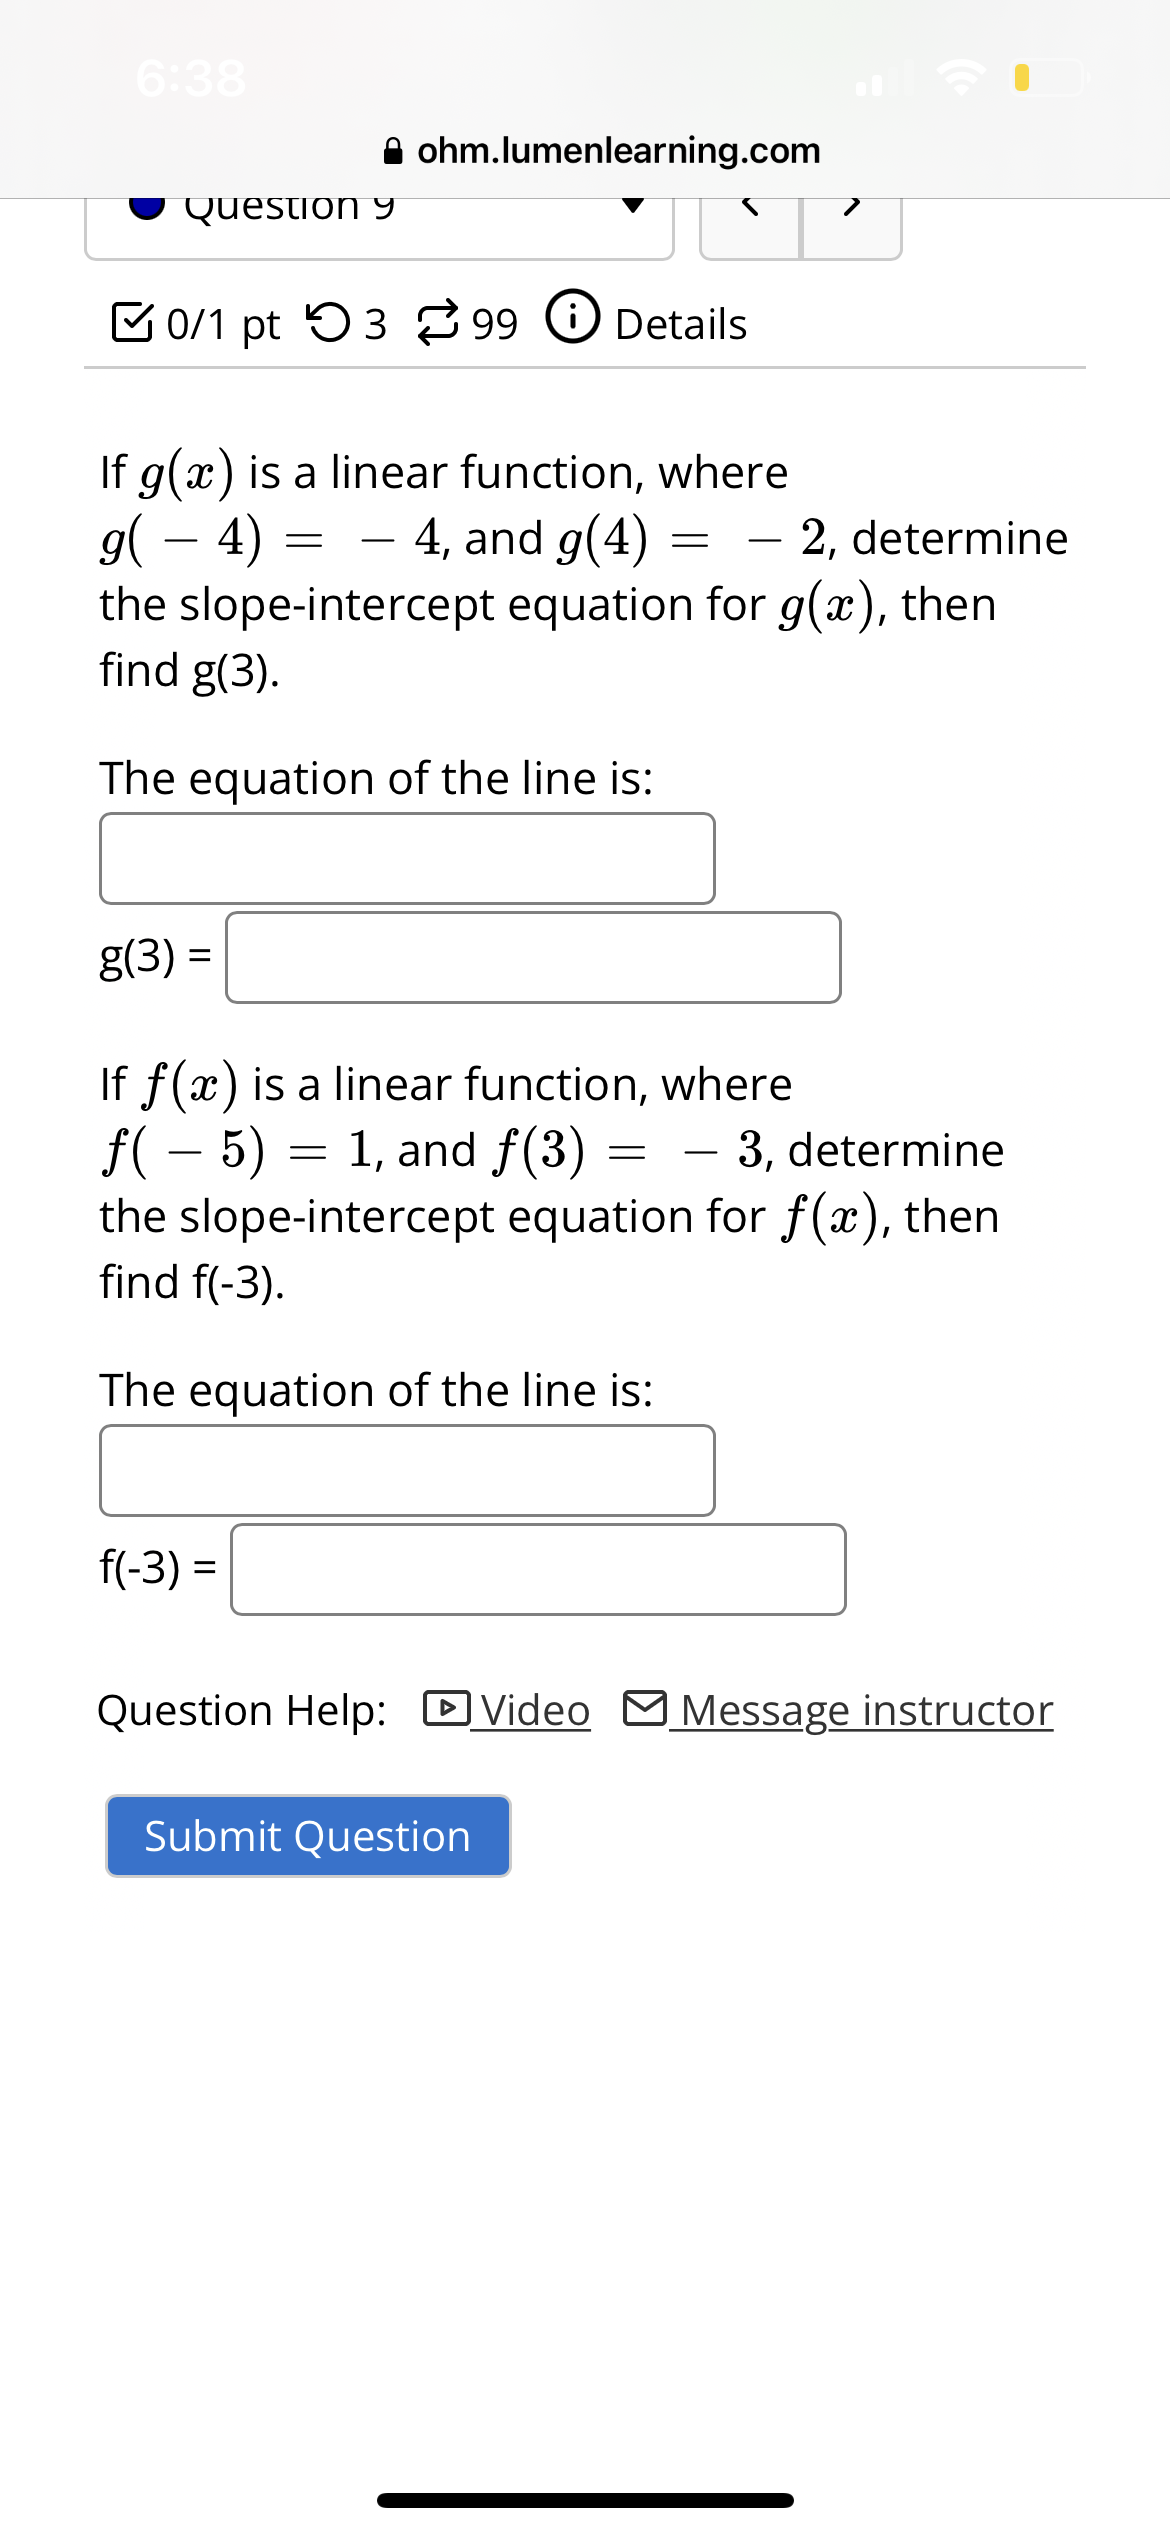Select the Question 9 menu label
Image resolution: width=1170 pixels, height=2532 pixels.
(x=288, y=205)
